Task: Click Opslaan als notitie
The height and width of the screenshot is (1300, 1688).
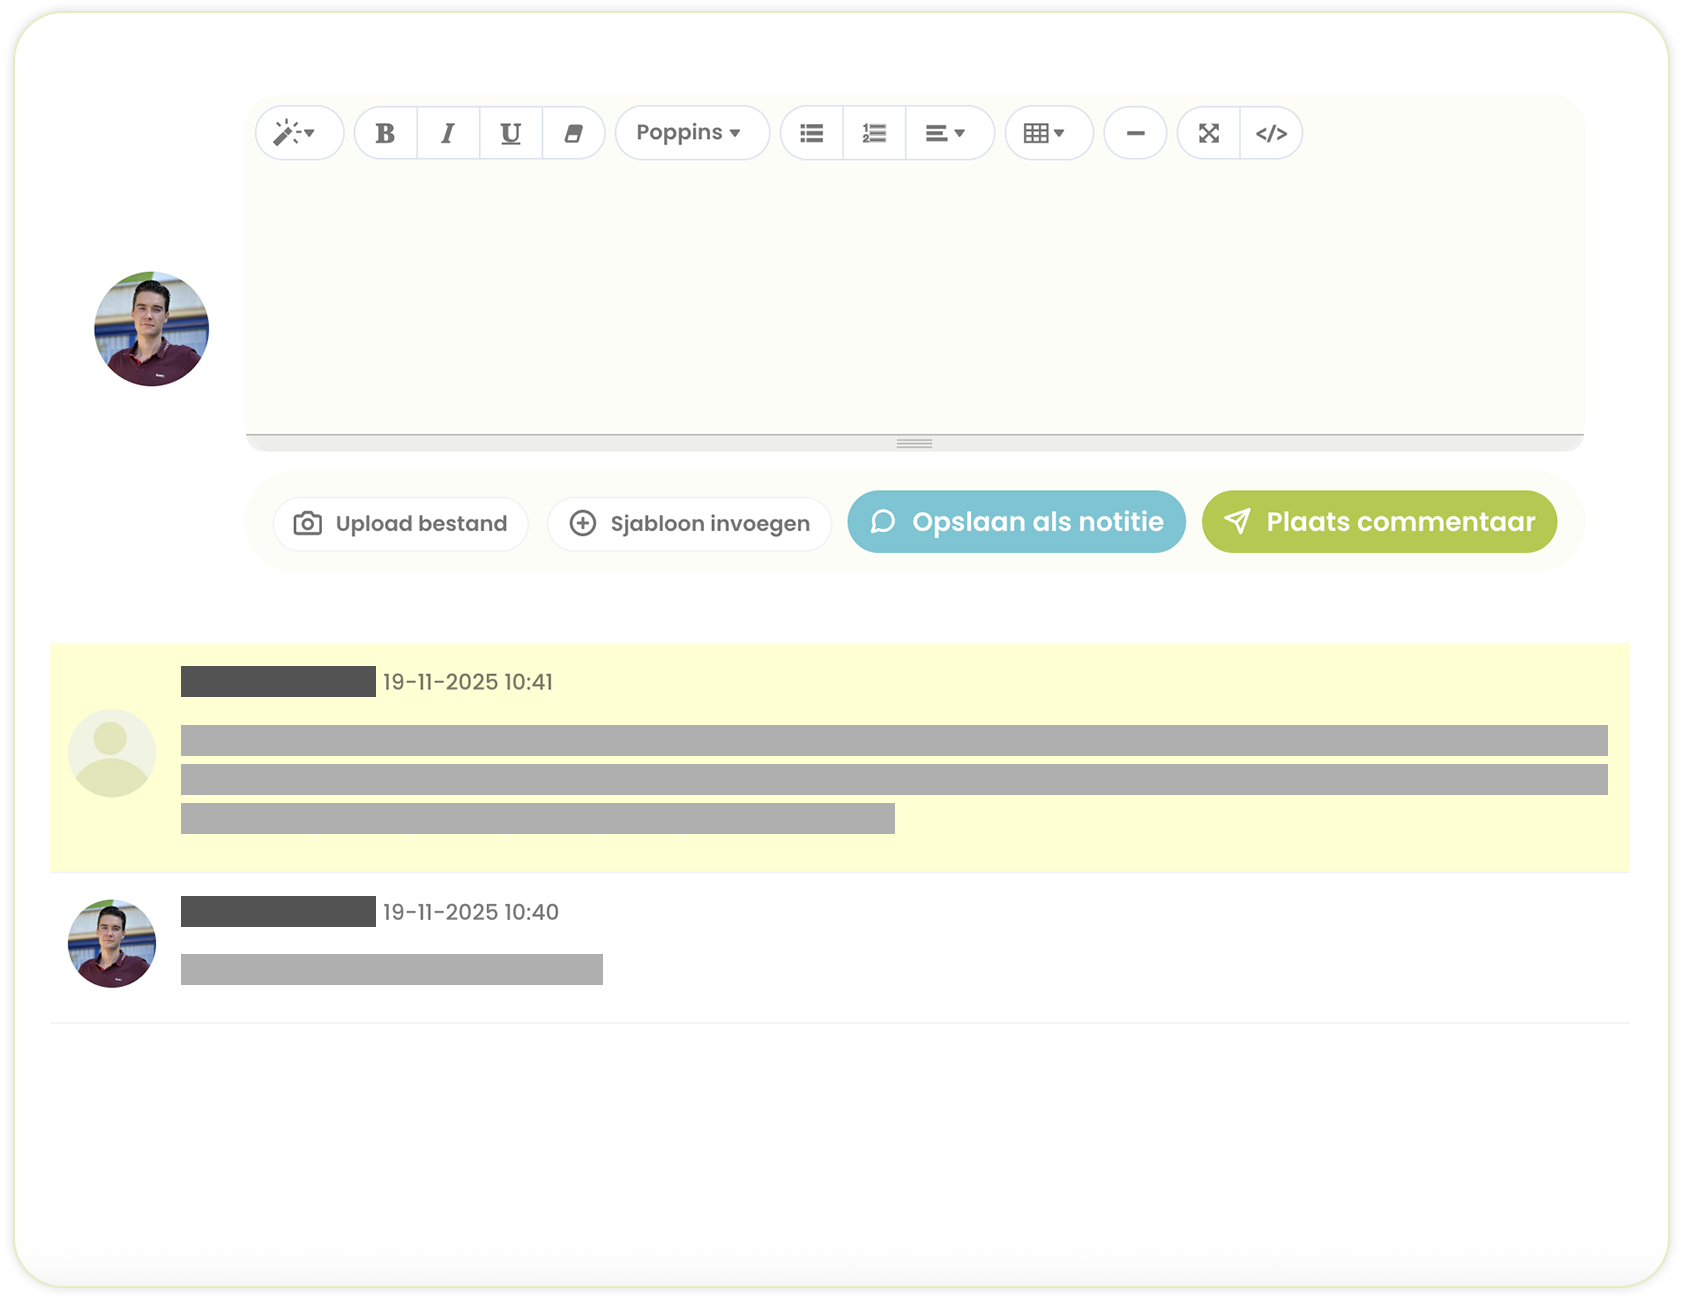Action: pos(1016,522)
